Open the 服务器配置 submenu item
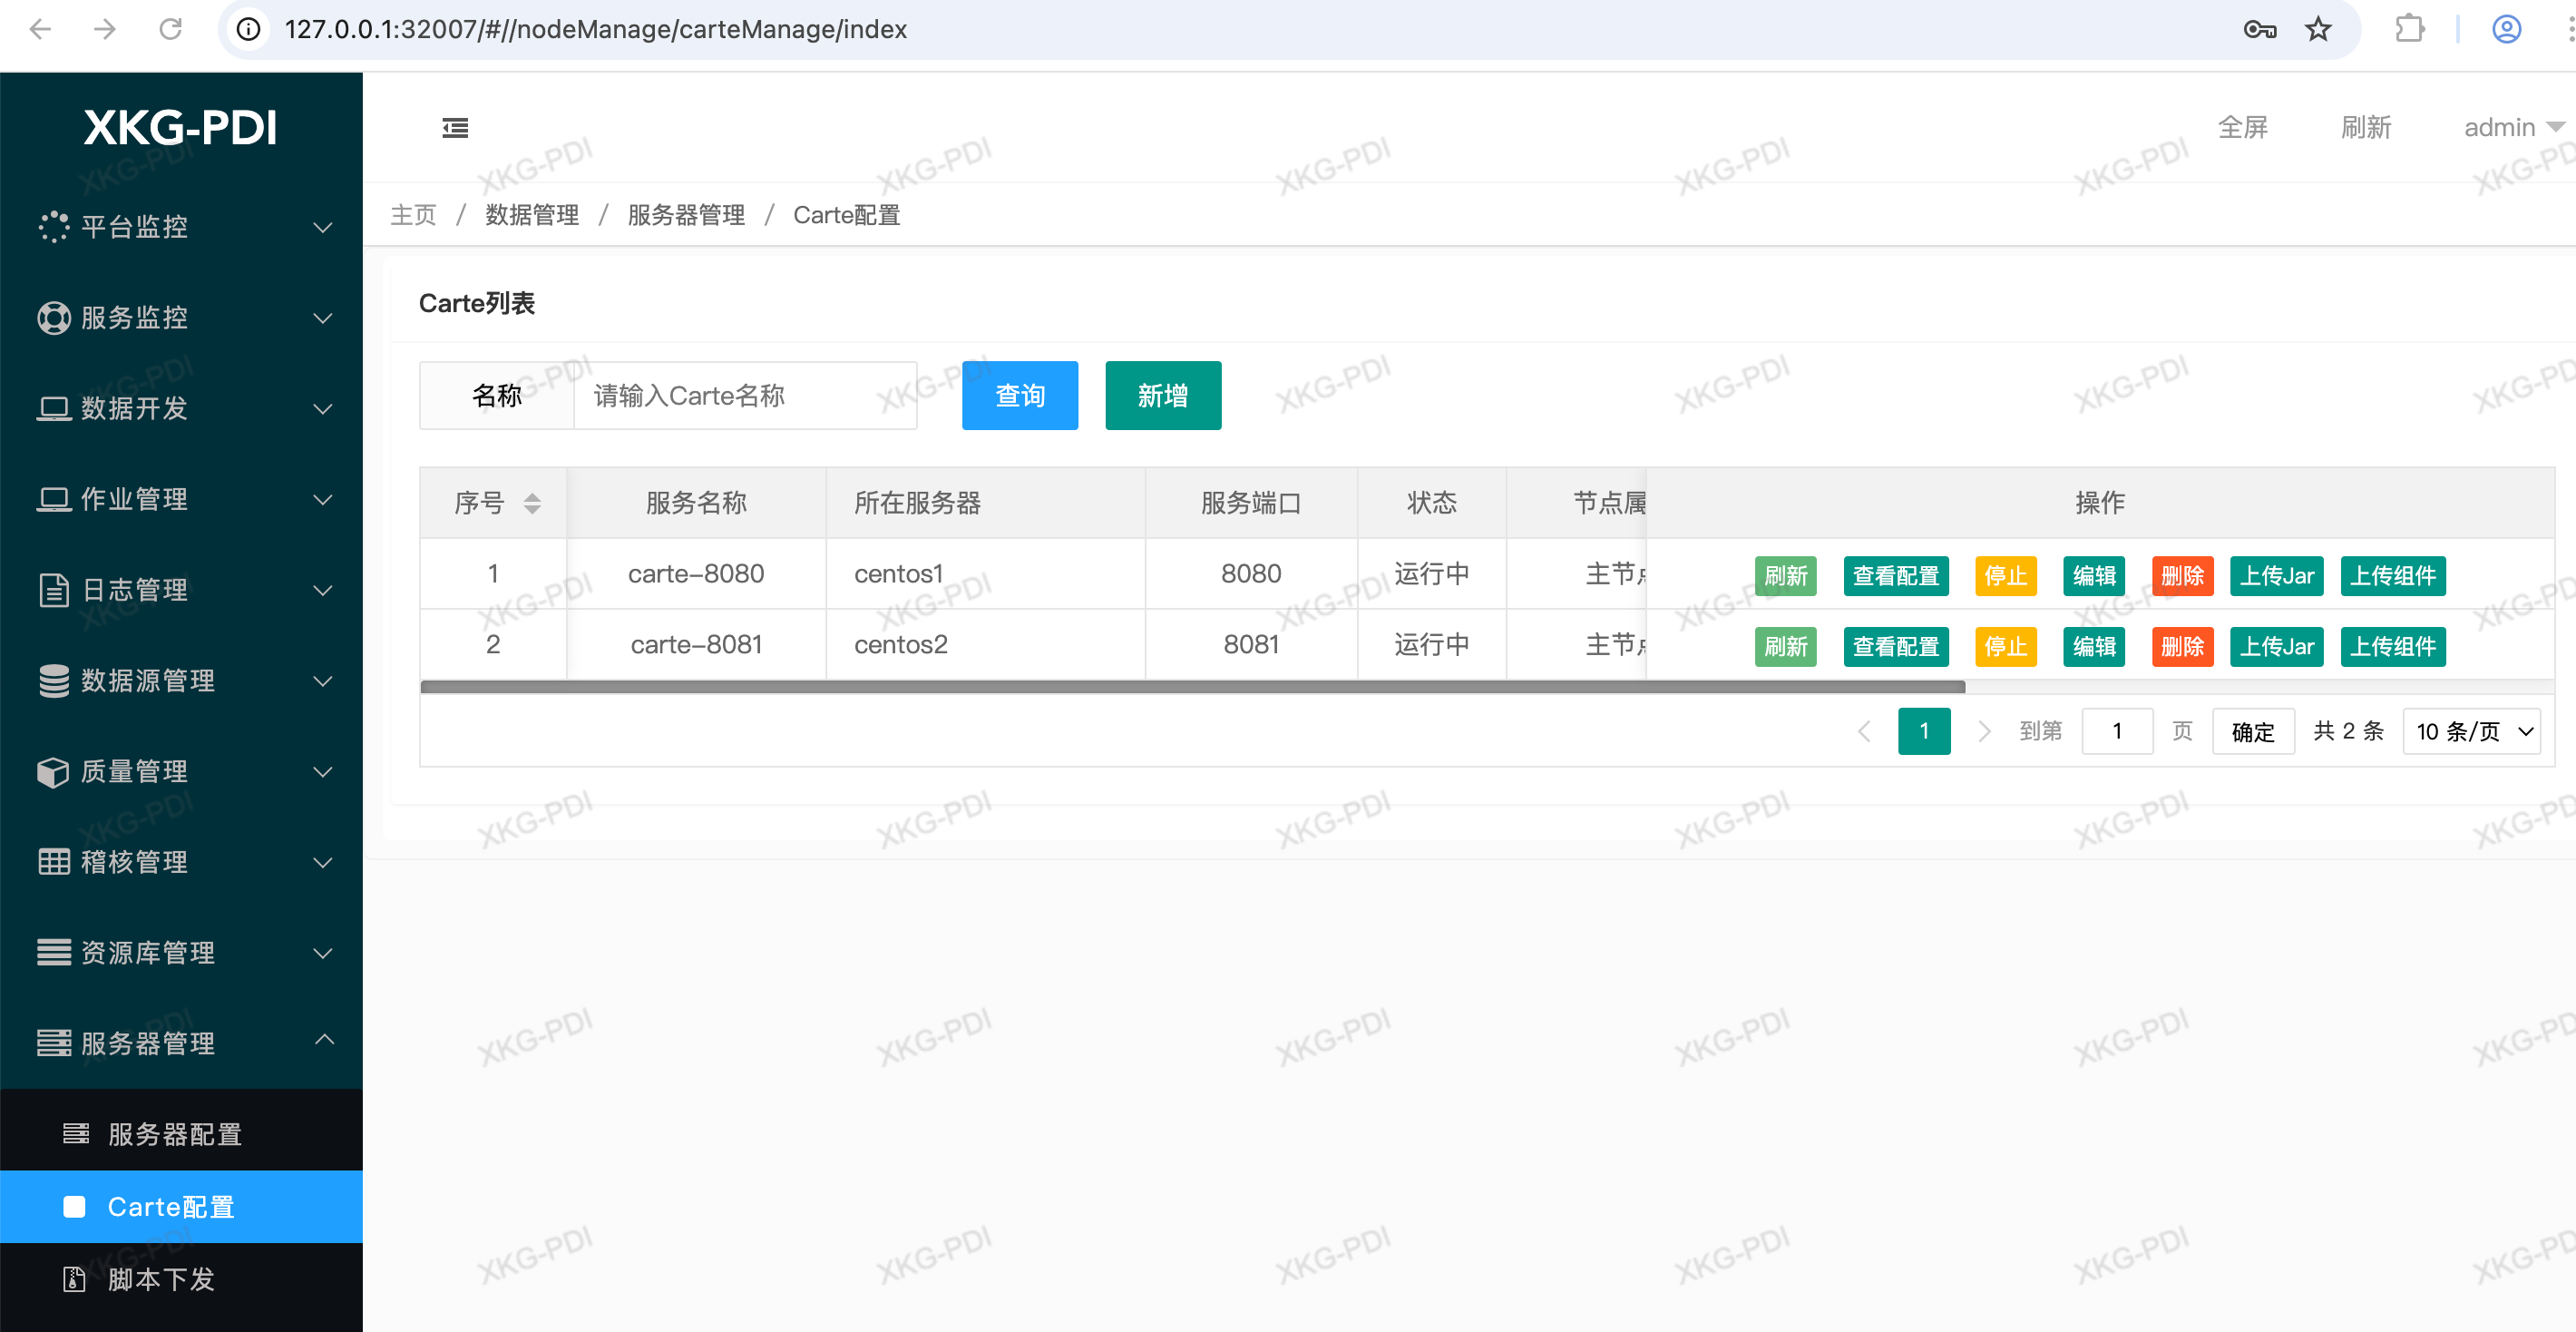The width and height of the screenshot is (2576, 1332). 175,1134
